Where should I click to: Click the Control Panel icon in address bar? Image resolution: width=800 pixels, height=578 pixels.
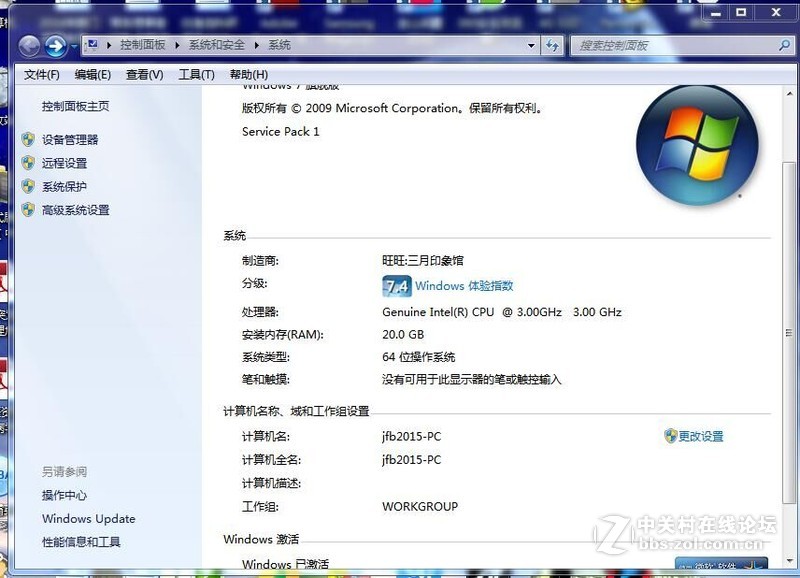click(x=92, y=45)
